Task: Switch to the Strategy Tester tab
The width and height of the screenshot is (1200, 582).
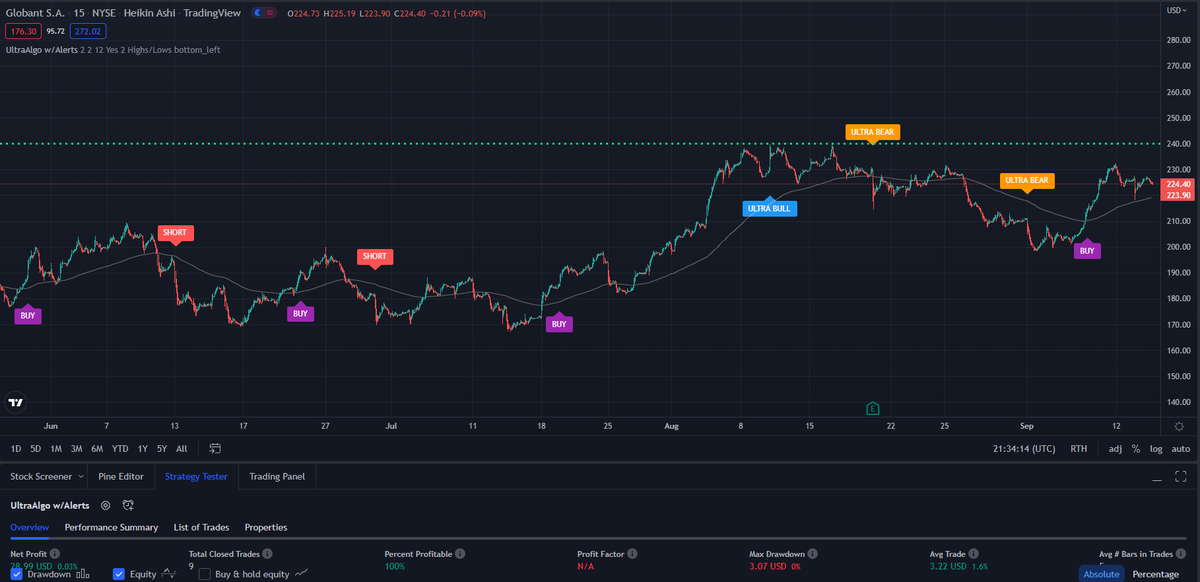Action: (196, 476)
